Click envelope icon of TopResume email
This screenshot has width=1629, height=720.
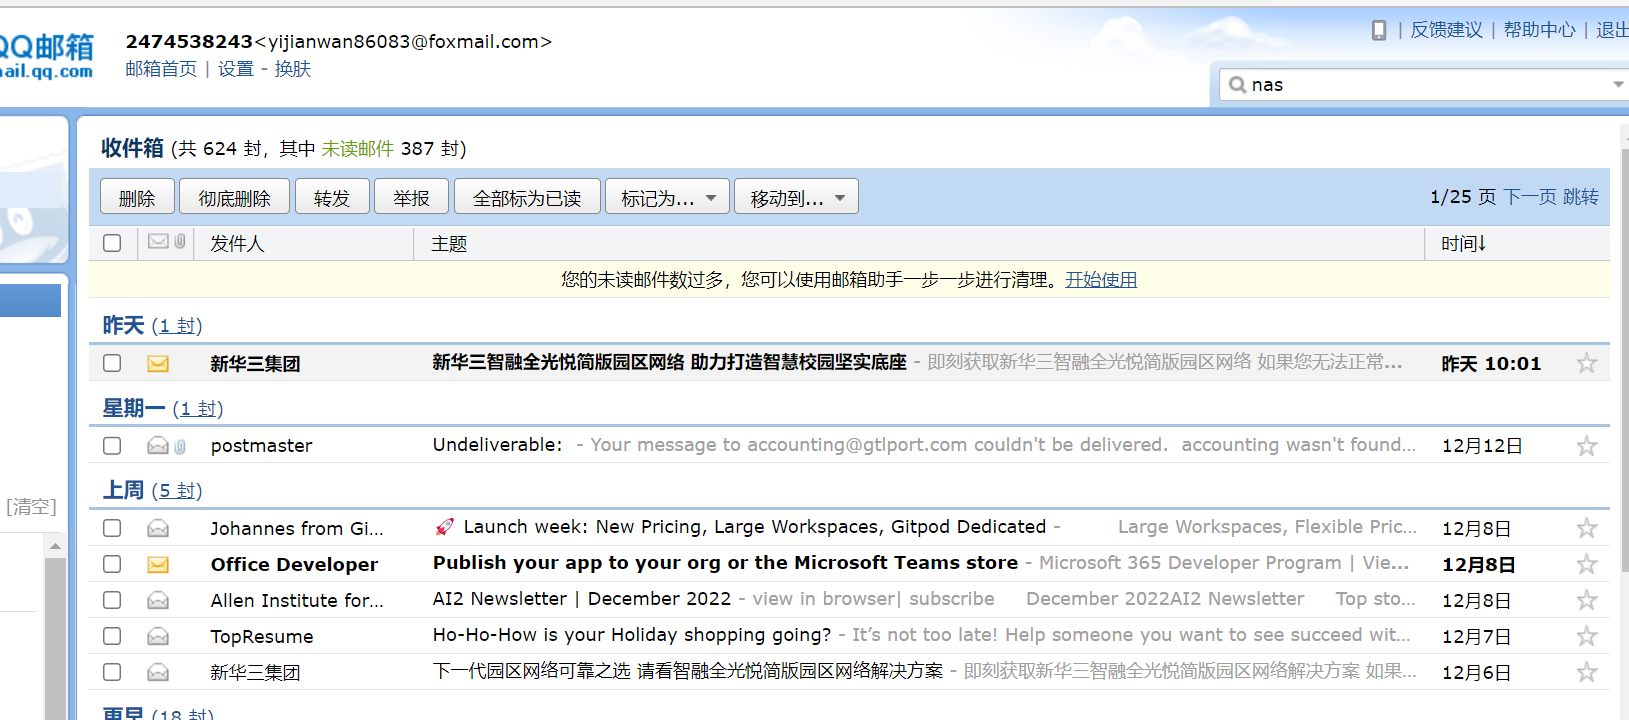point(158,636)
